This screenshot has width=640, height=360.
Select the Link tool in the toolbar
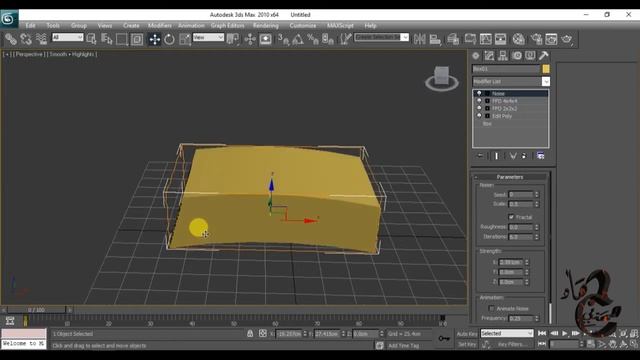pos(11,39)
